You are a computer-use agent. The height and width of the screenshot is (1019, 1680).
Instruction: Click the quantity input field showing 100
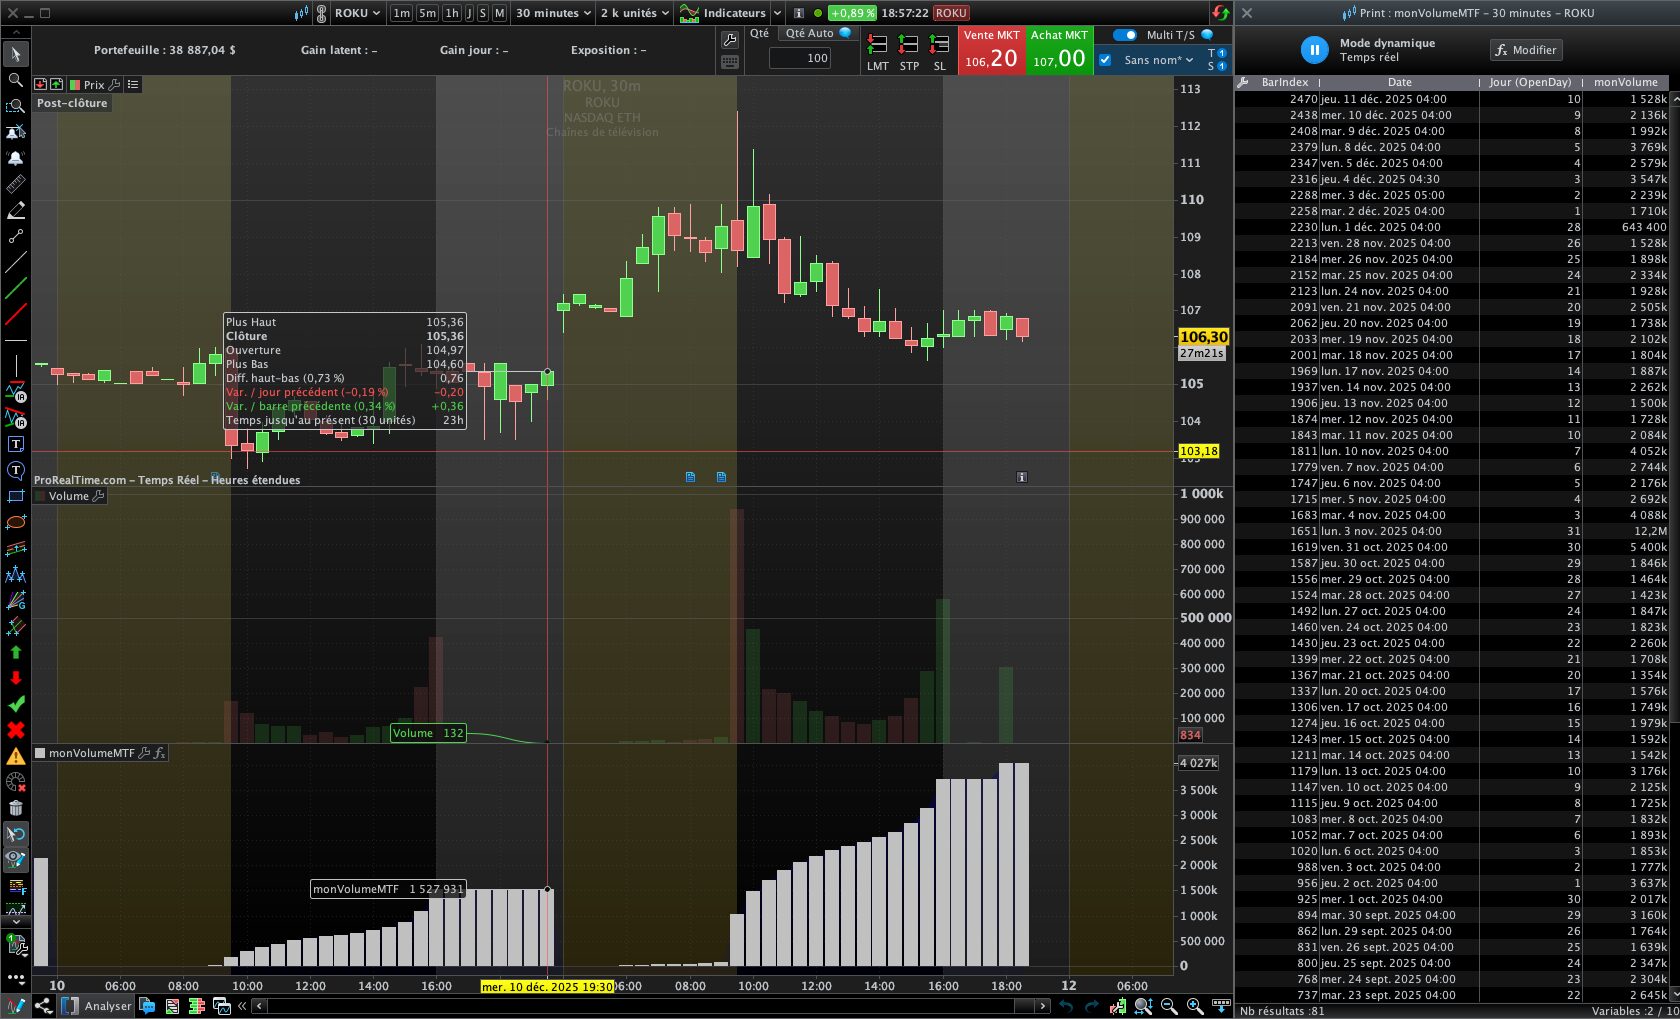coord(800,58)
